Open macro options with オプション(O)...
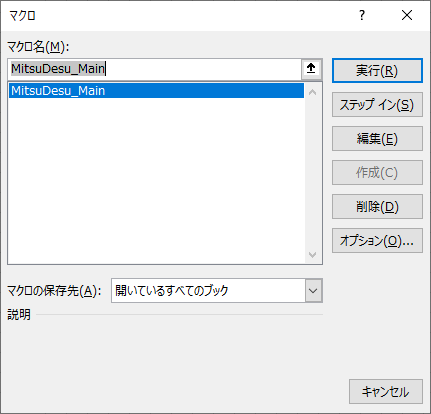 pyautogui.click(x=377, y=241)
